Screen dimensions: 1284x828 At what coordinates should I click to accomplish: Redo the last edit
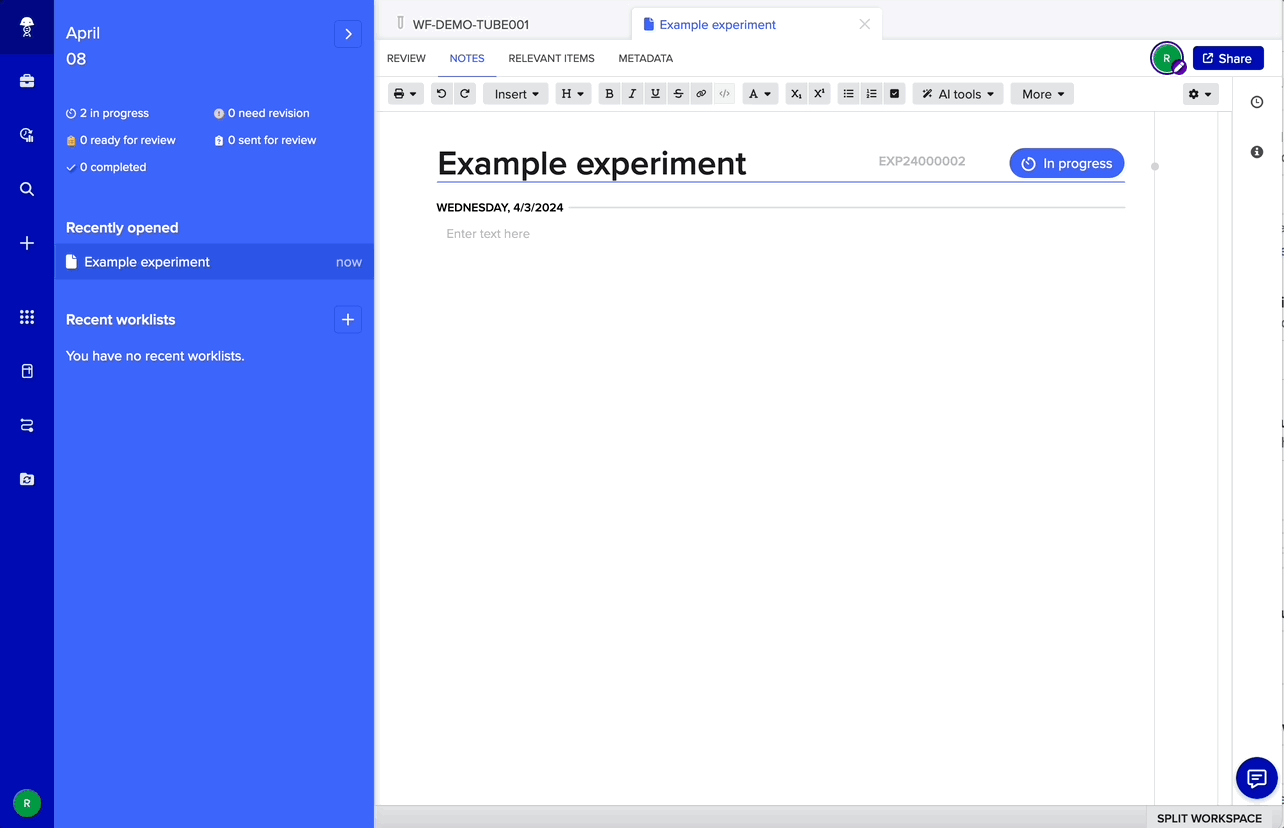point(465,94)
